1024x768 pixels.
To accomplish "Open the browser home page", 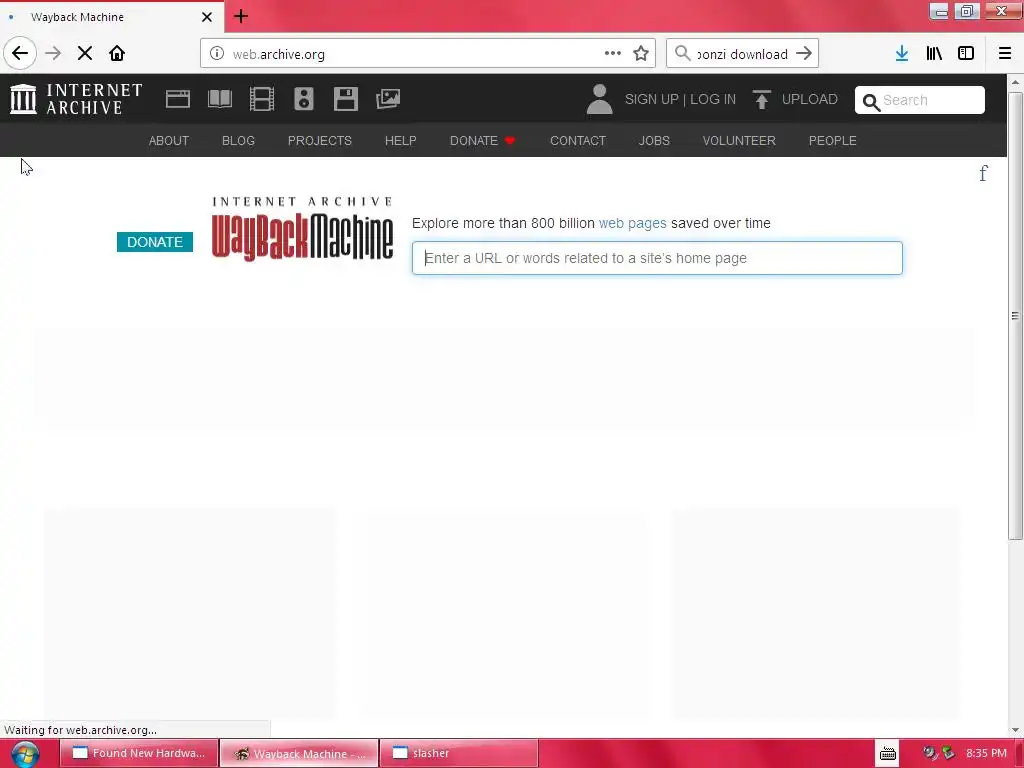I will tap(117, 54).
